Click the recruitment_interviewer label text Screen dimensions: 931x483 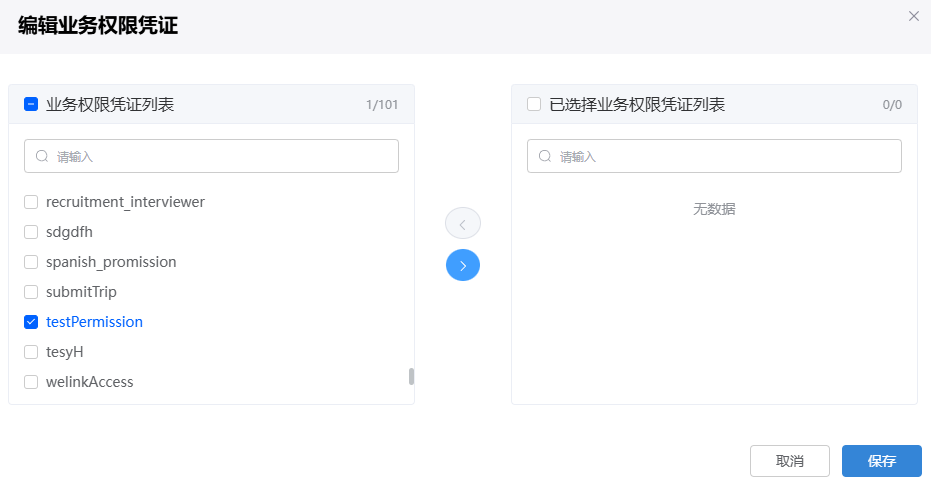[x=125, y=202]
